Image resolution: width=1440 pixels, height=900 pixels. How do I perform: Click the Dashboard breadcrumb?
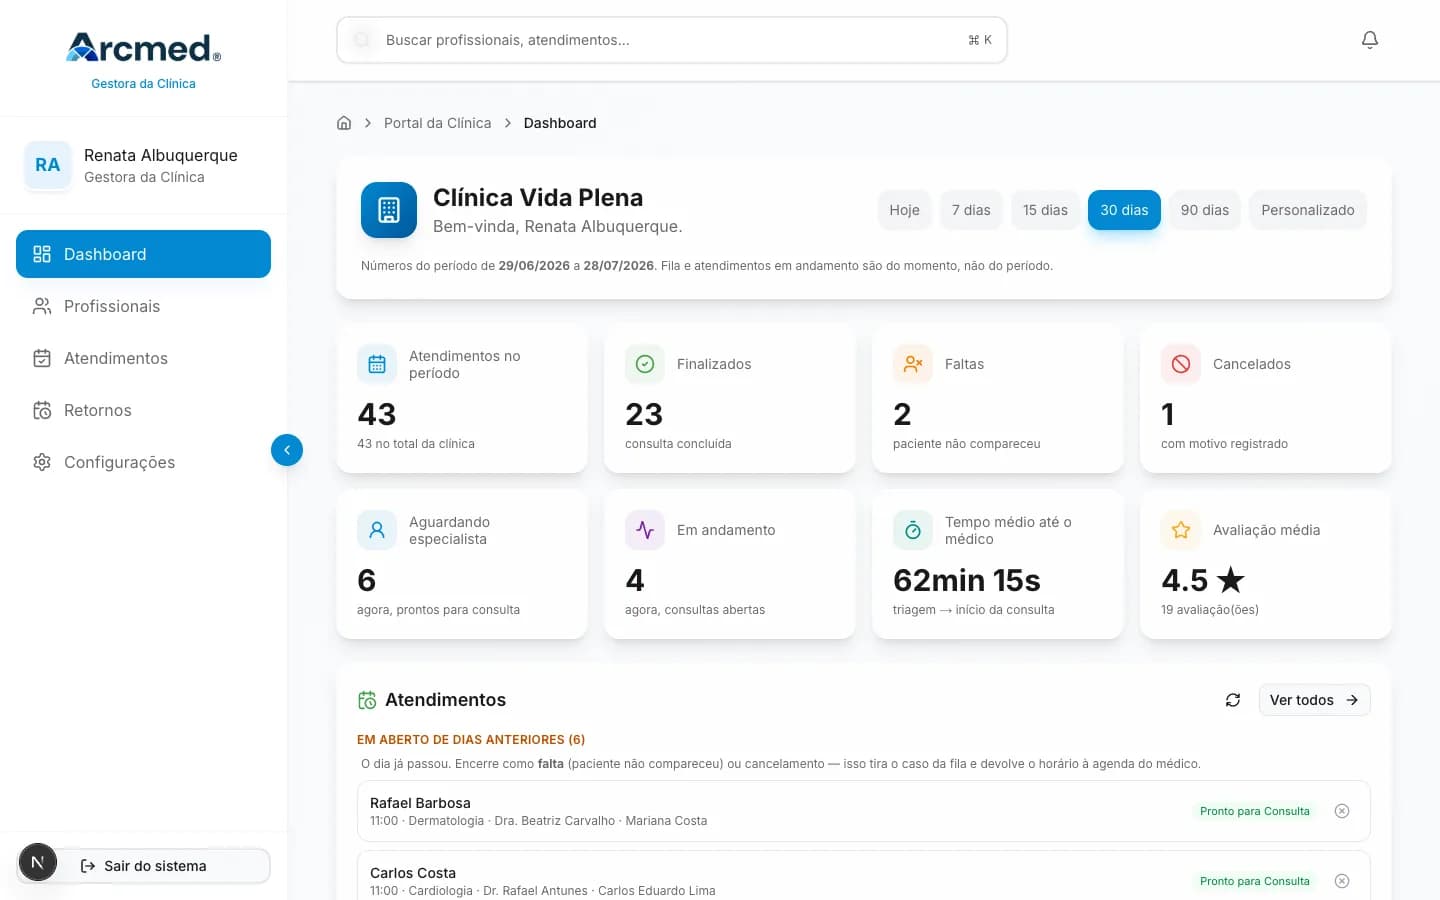tap(560, 123)
